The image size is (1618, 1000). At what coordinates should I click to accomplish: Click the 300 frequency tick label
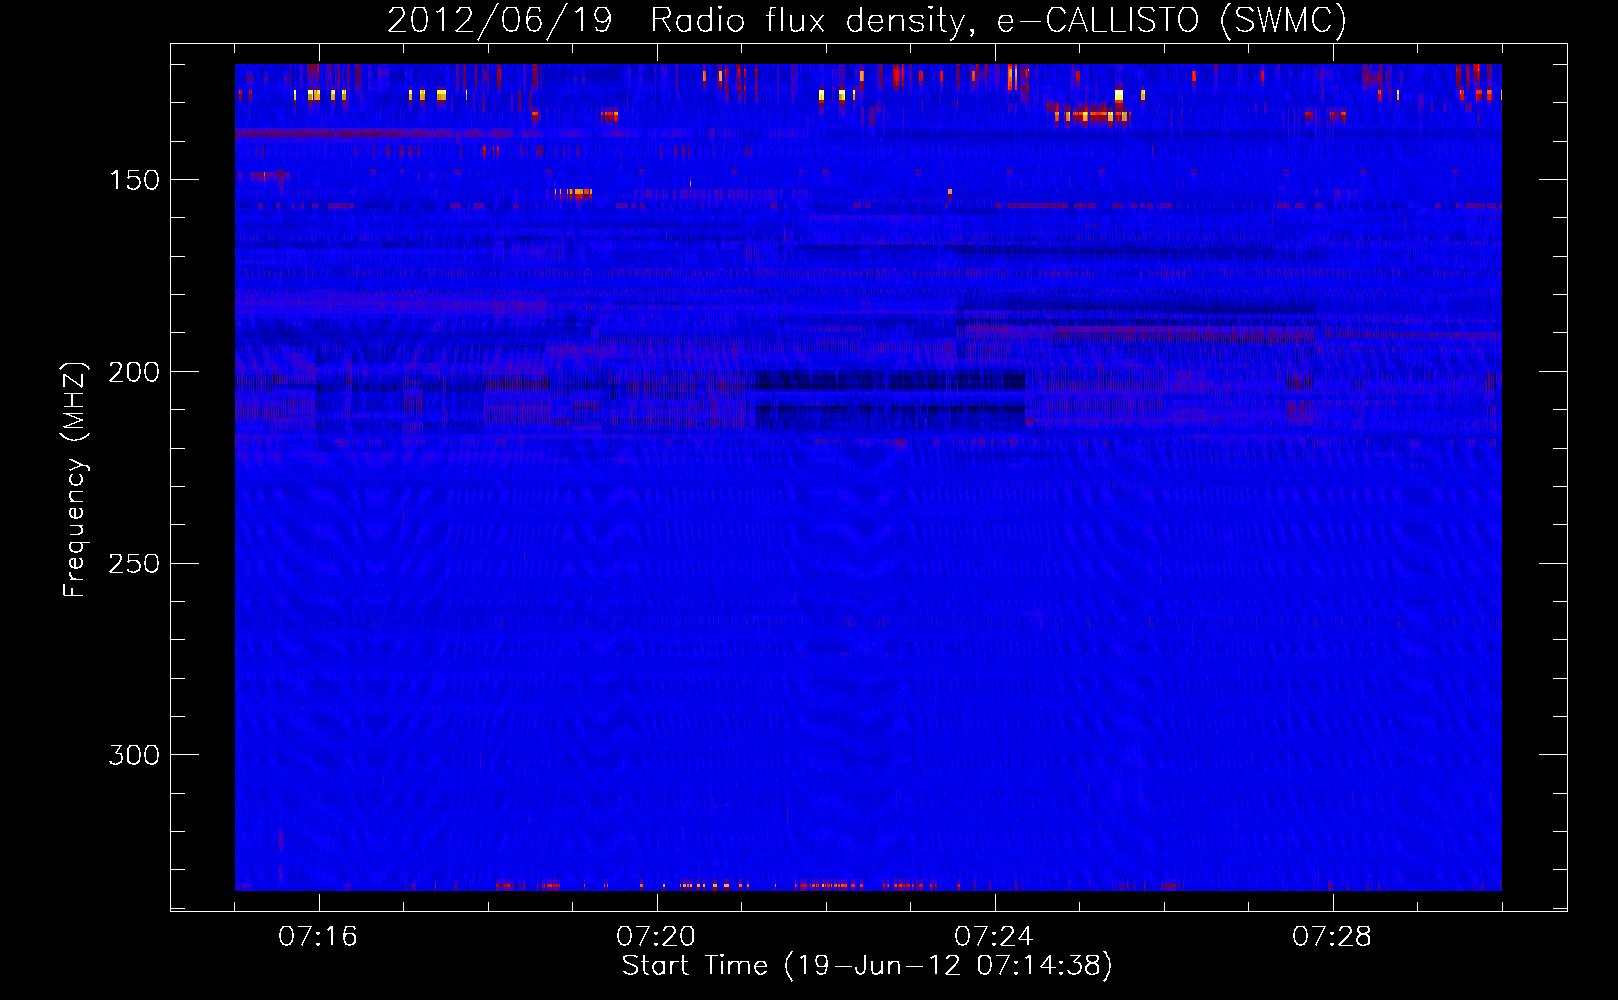coord(134,755)
